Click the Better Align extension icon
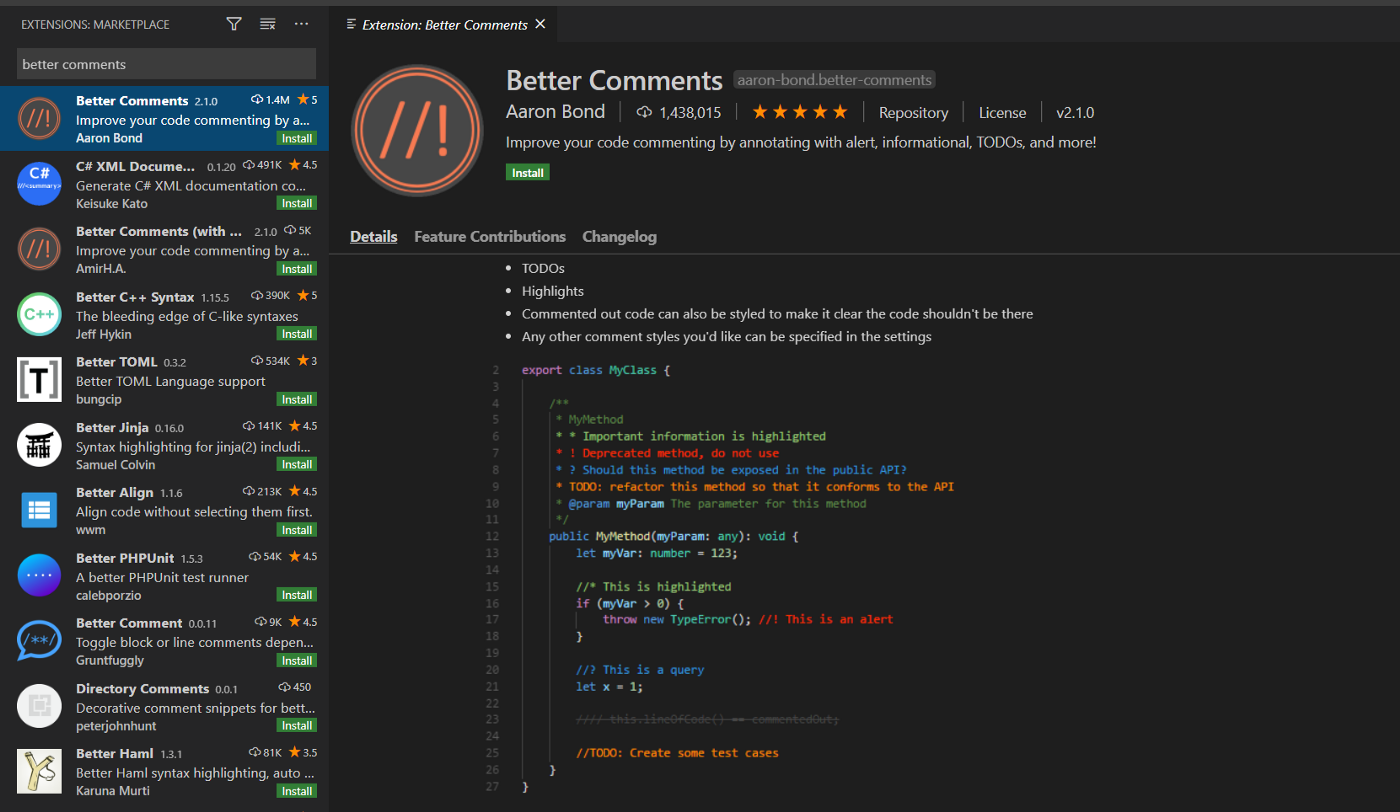 (x=39, y=510)
